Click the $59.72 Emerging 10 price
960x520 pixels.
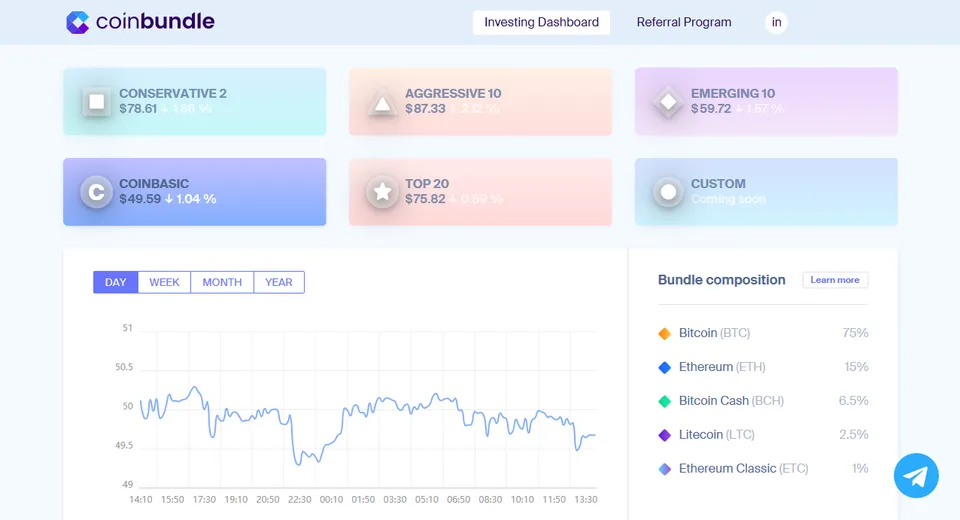711,109
